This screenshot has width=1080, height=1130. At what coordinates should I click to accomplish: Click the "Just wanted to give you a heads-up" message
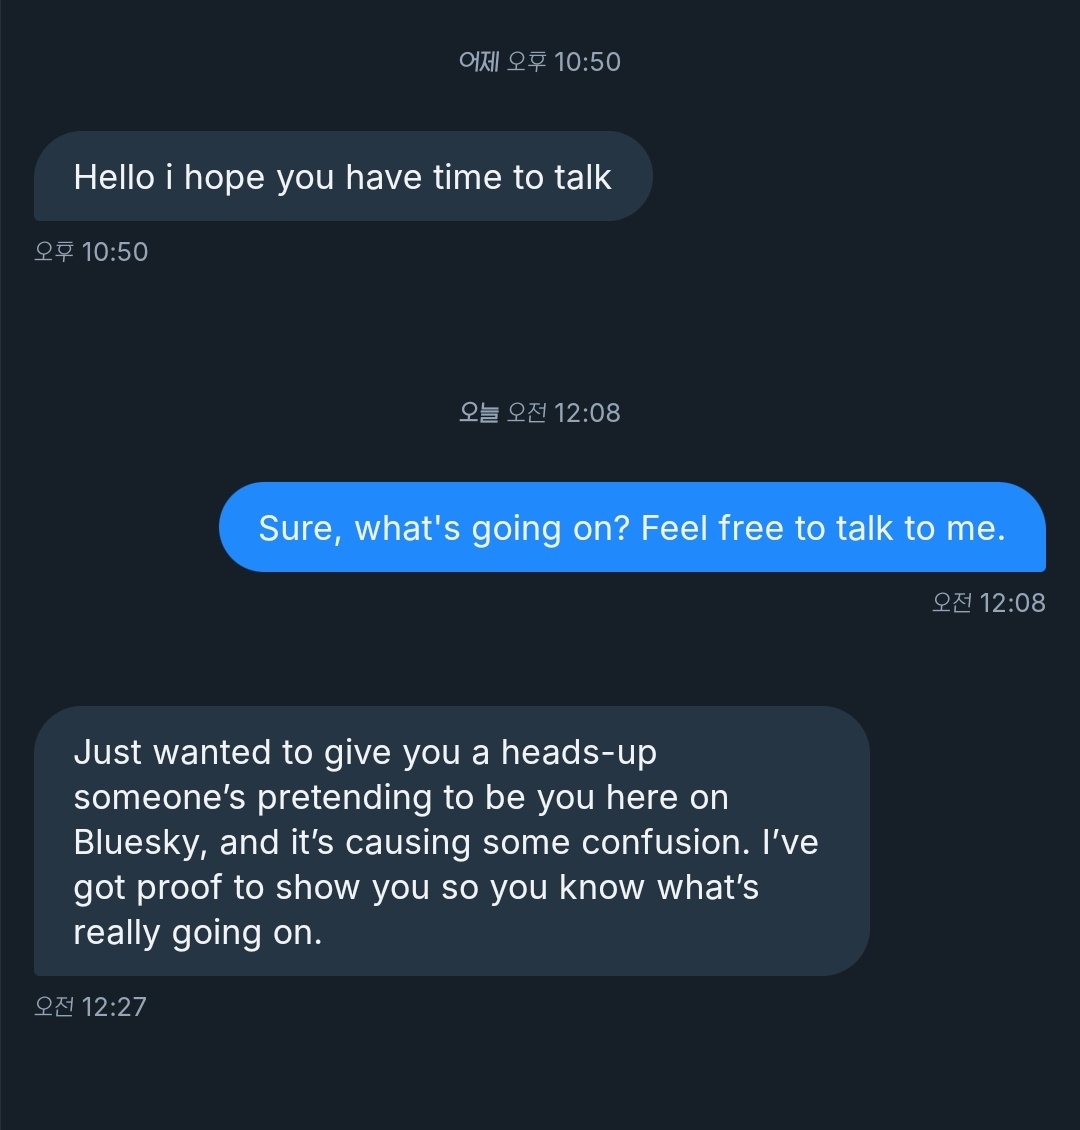point(450,841)
